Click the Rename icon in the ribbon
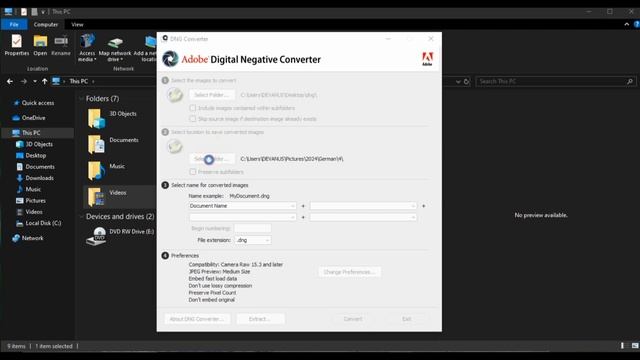Viewport: 640px width, 360px height. pos(61,42)
